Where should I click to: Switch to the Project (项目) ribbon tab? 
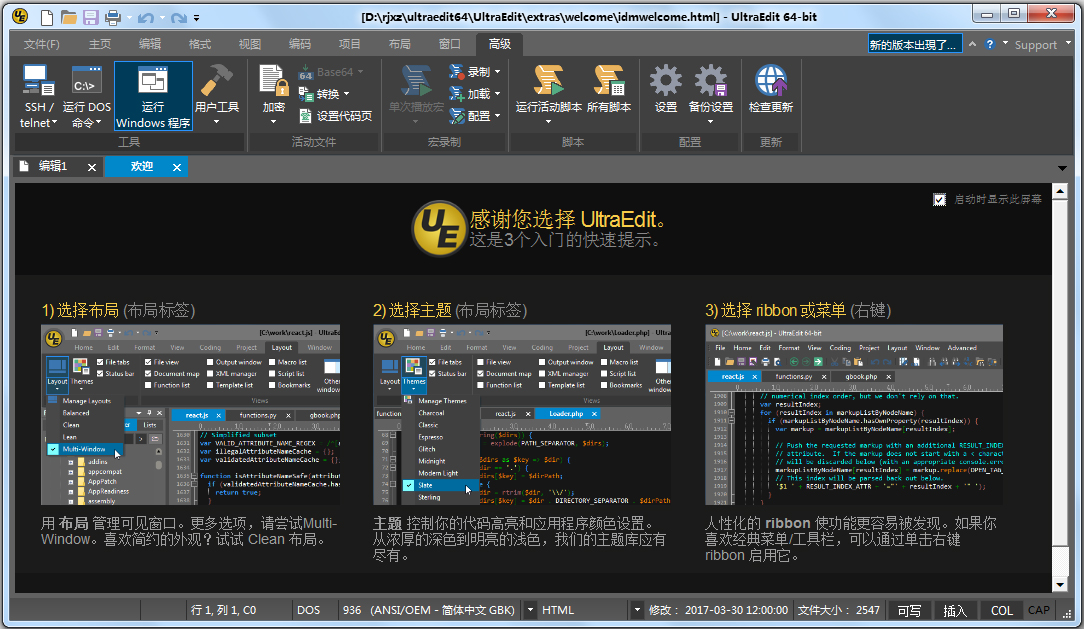(349, 44)
